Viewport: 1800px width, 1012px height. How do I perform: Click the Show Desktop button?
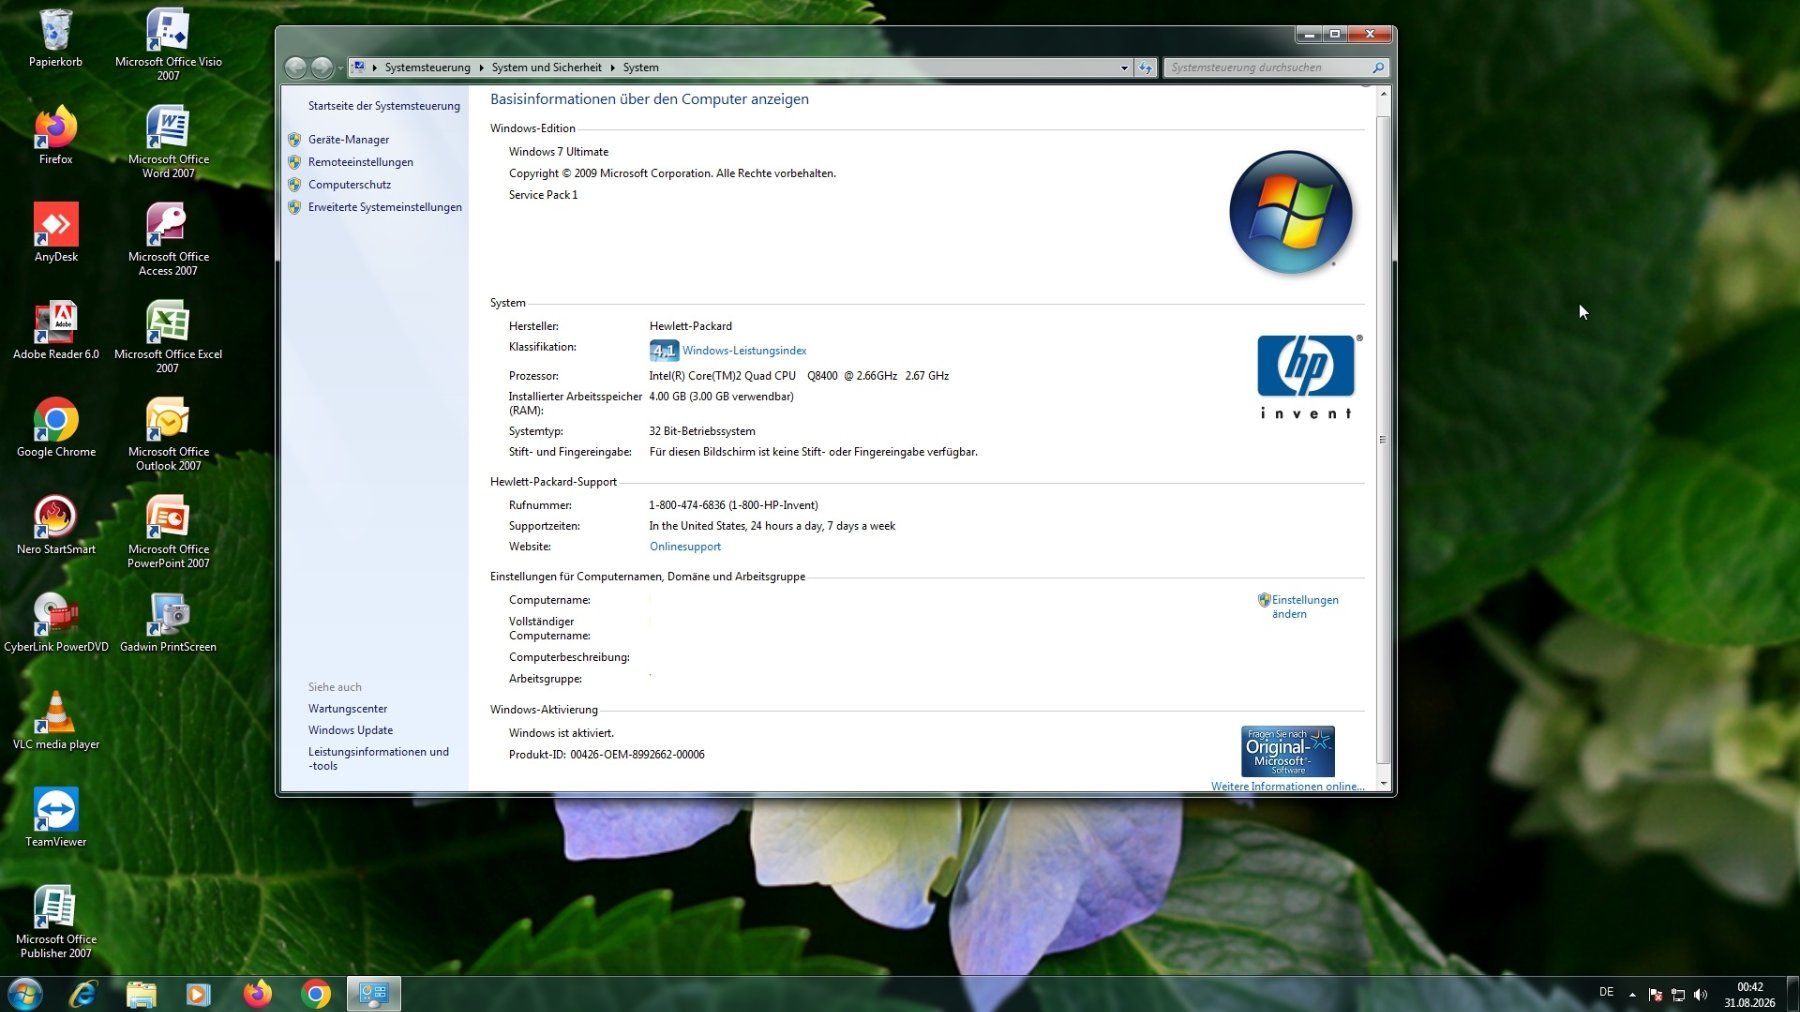1793,994
